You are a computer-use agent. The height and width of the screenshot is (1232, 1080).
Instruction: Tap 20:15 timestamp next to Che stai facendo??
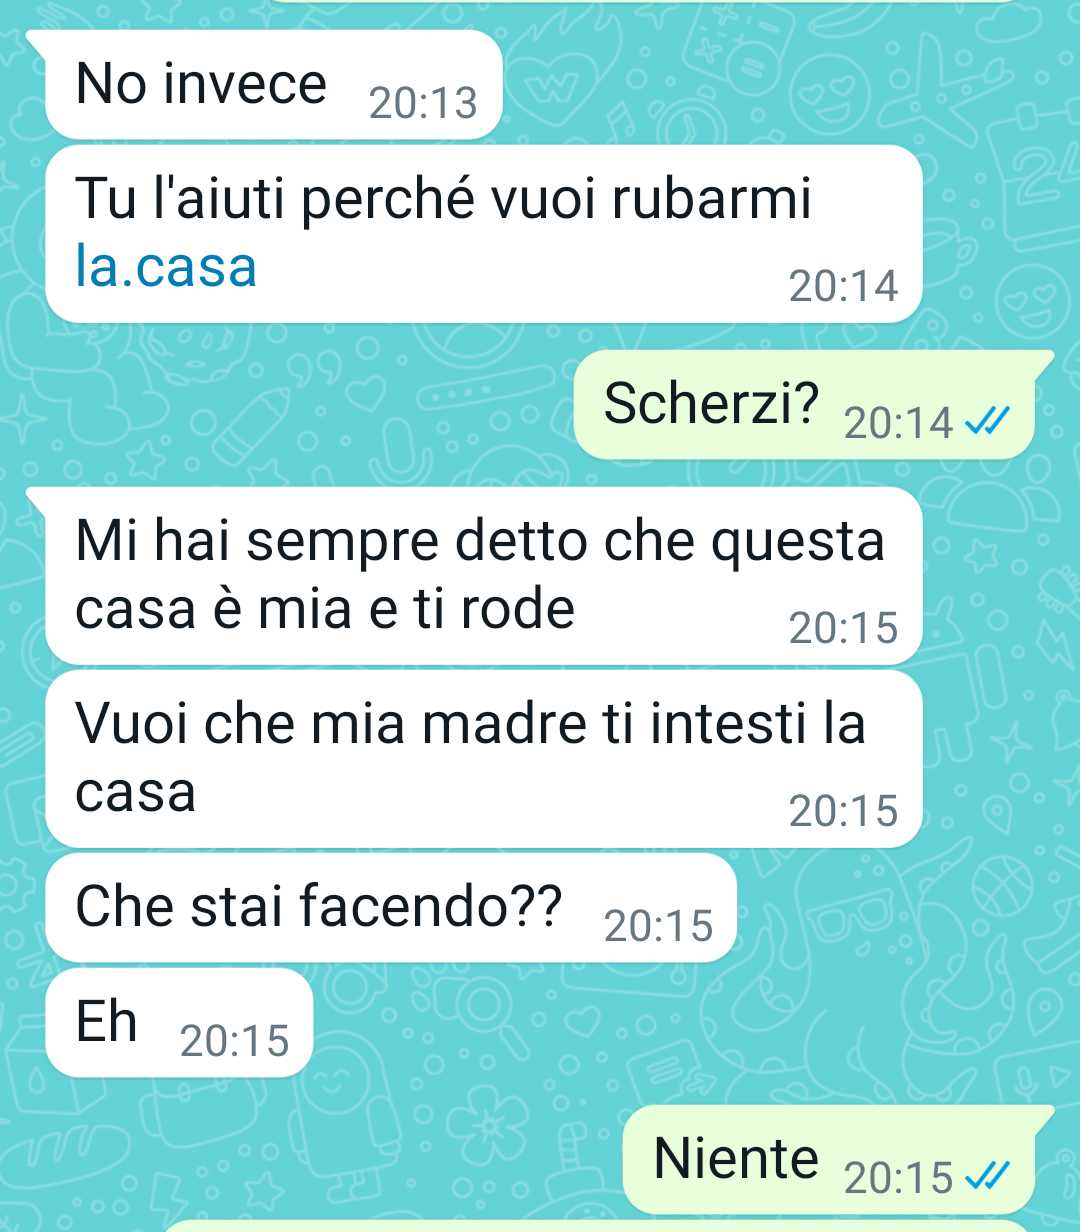pyautogui.click(x=658, y=926)
